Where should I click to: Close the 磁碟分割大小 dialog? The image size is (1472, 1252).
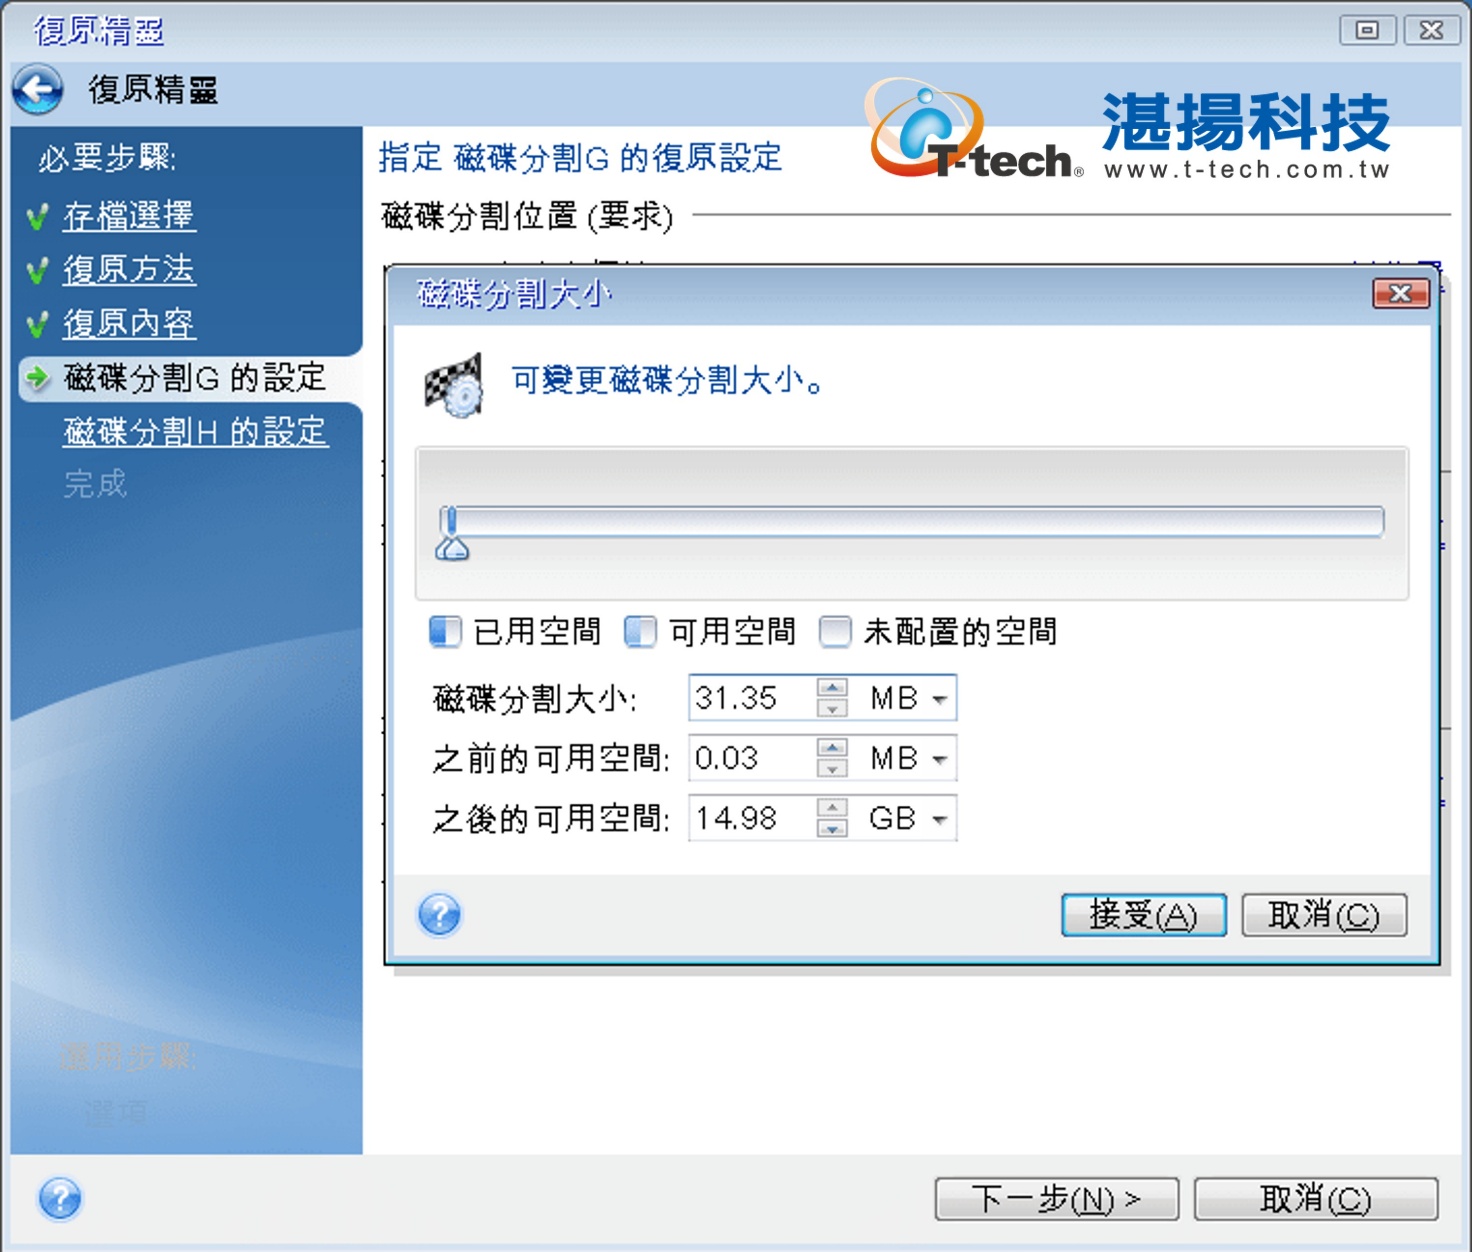pos(1401,294)
